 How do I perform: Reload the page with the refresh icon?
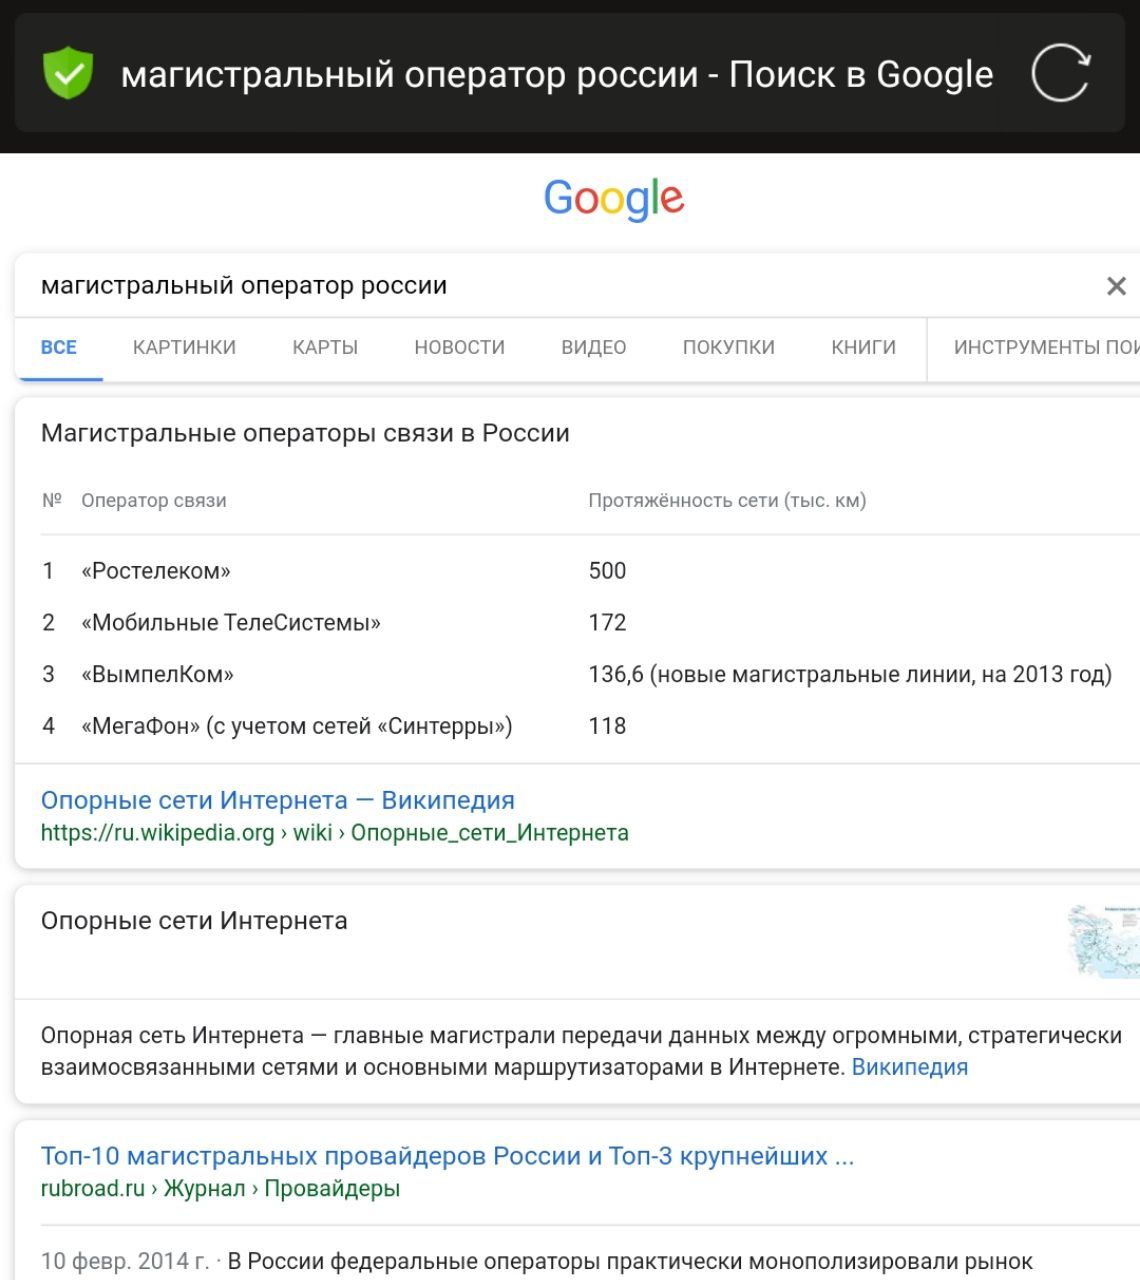[1060, 74]
